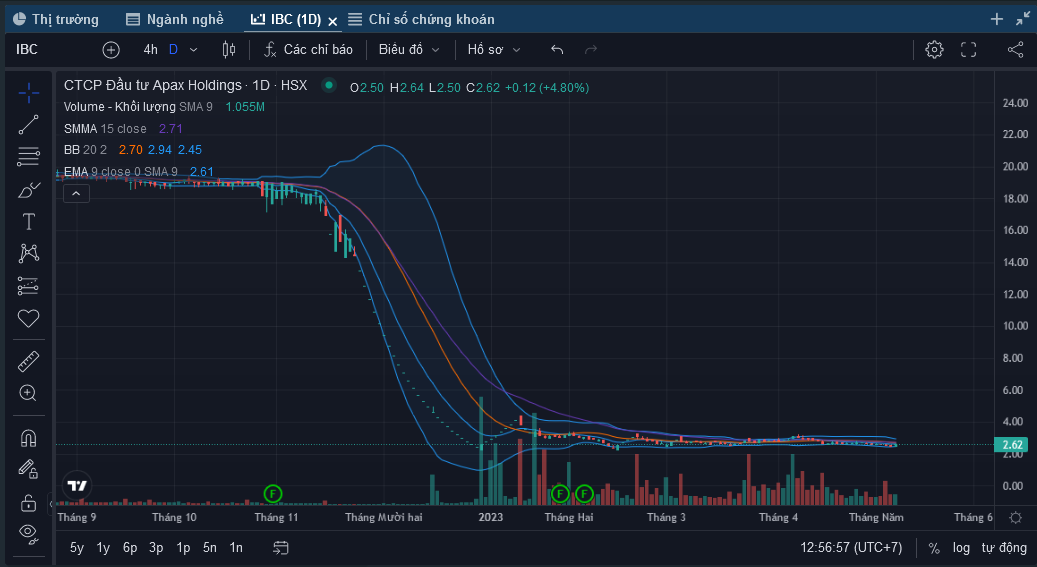This screenshot has height=567, width=1037.
Task: Select the brush drawing tool
Action: 28,190
